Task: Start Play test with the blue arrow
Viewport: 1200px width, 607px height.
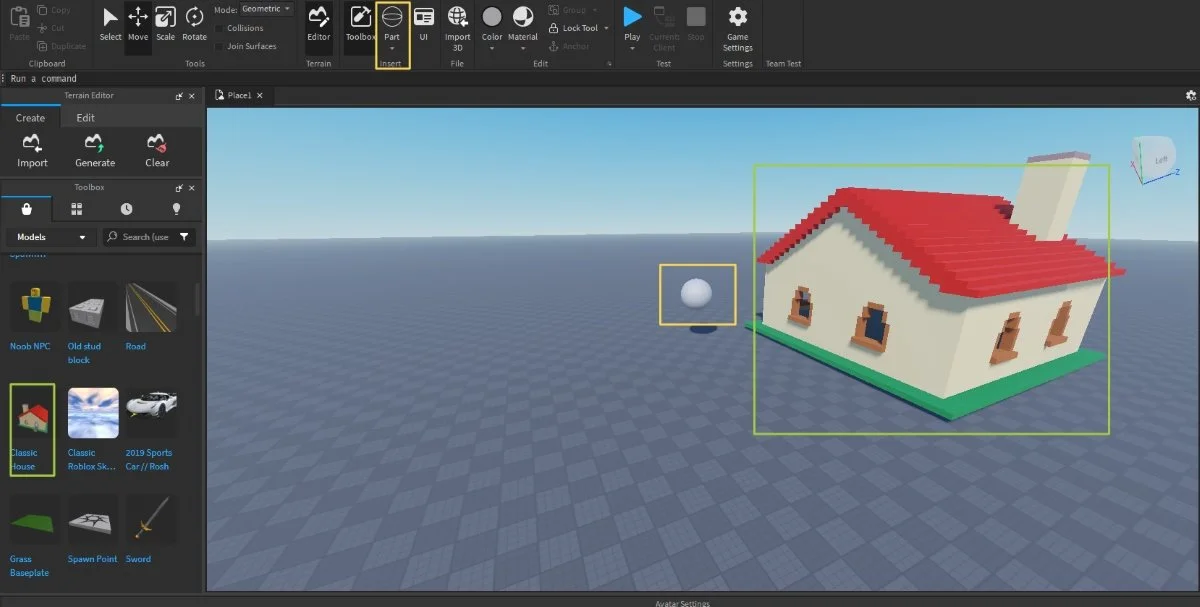Action: point(632,16)
